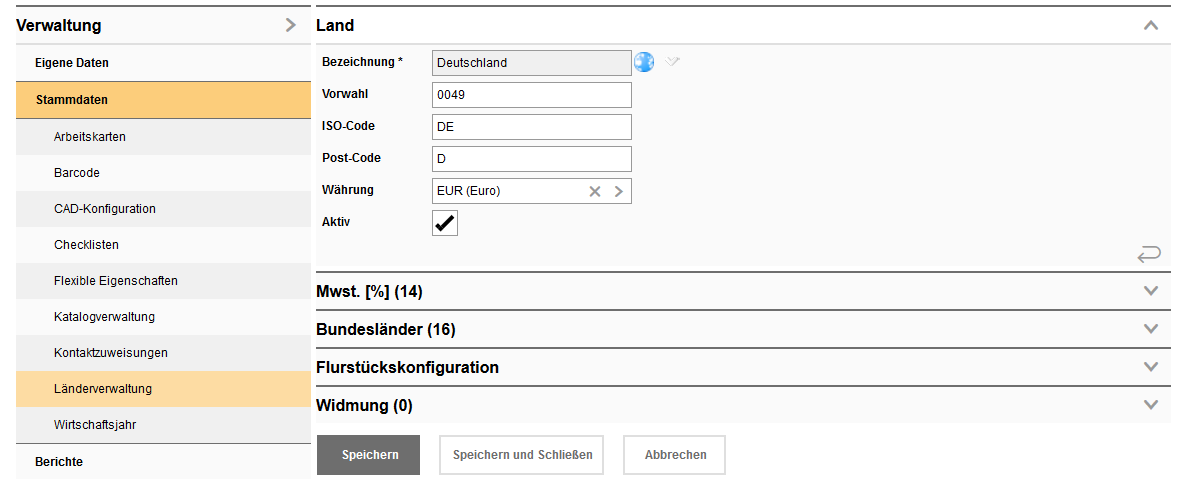1186x479 pixels.
Task: Click the Speichern button
Action: coord(368,455)
